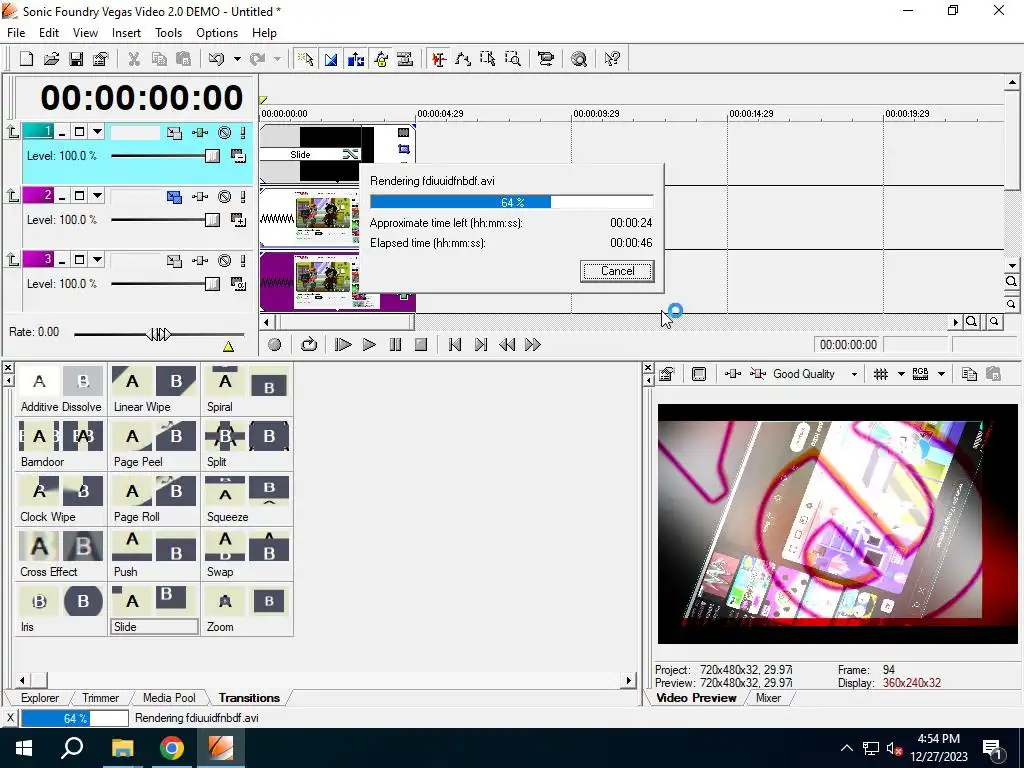1024x768 pixels.
Task: Expand track 1 options dropdown arrow
Action: pyautogui.click(x=97, y=132)
